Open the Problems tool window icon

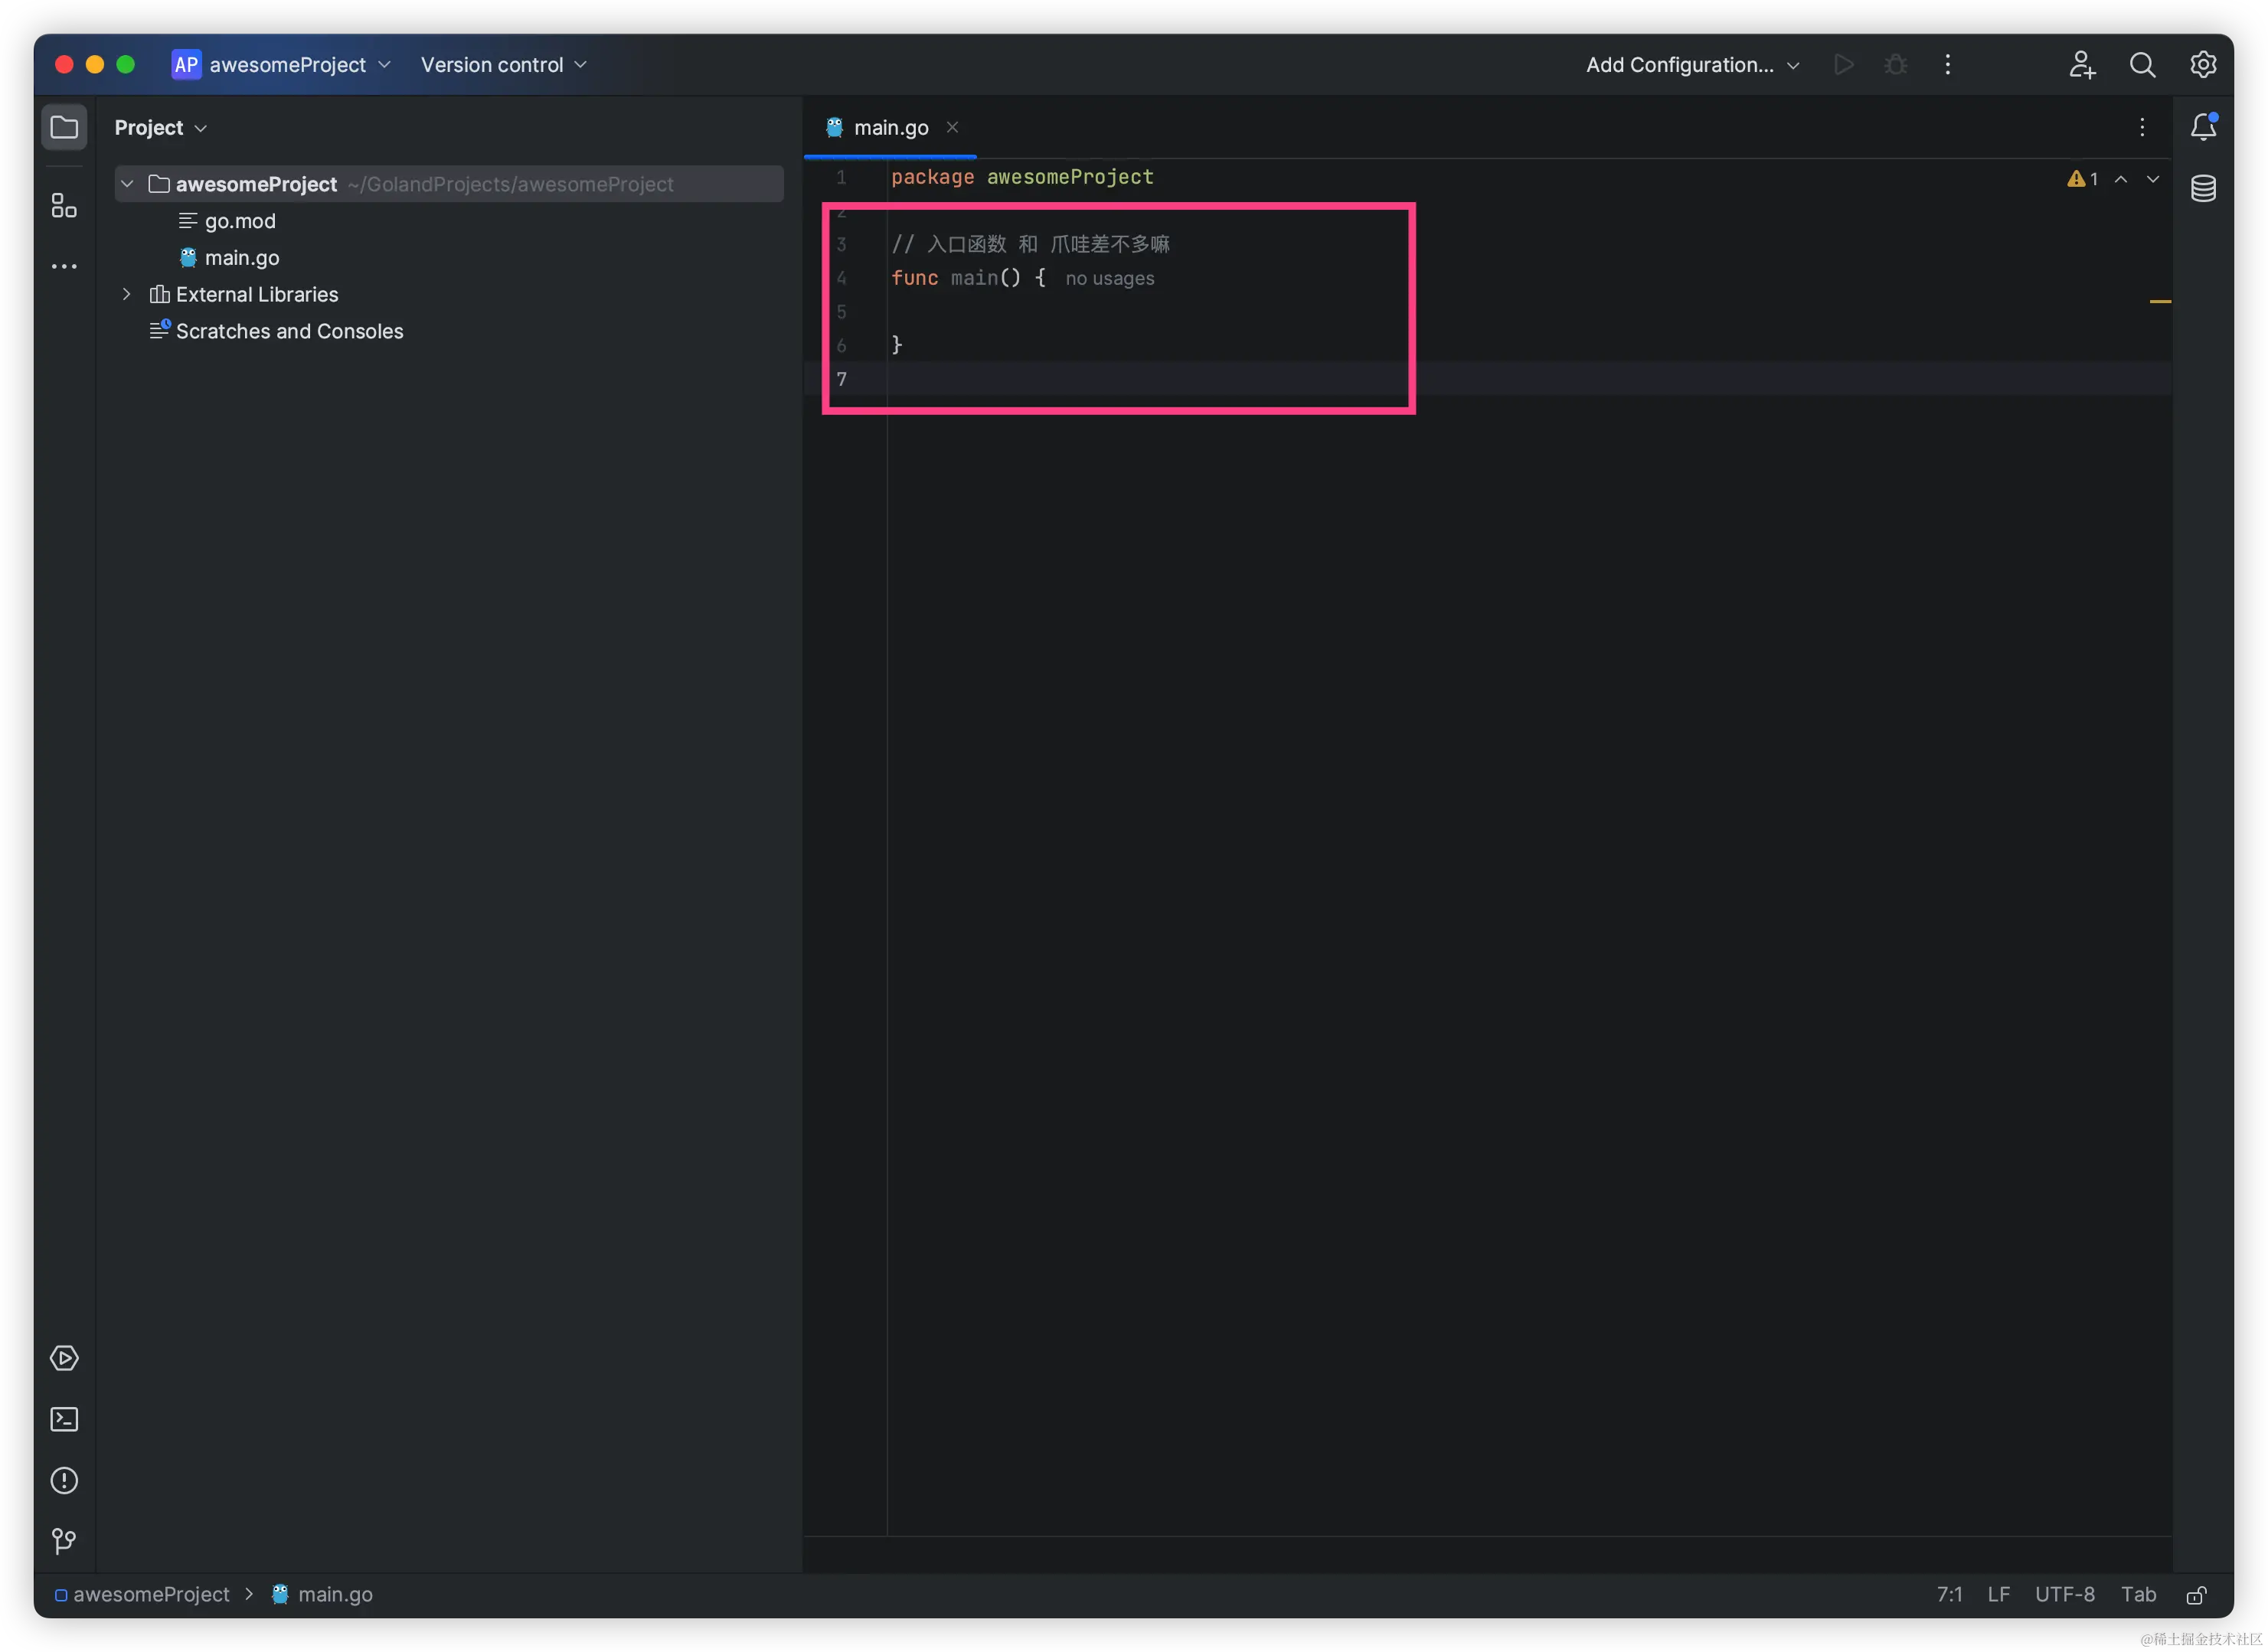click(x=64, y=1480)
